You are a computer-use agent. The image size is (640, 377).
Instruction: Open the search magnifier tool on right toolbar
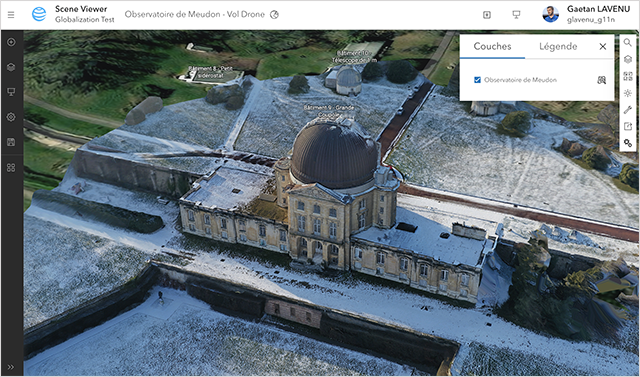point(628,42)
